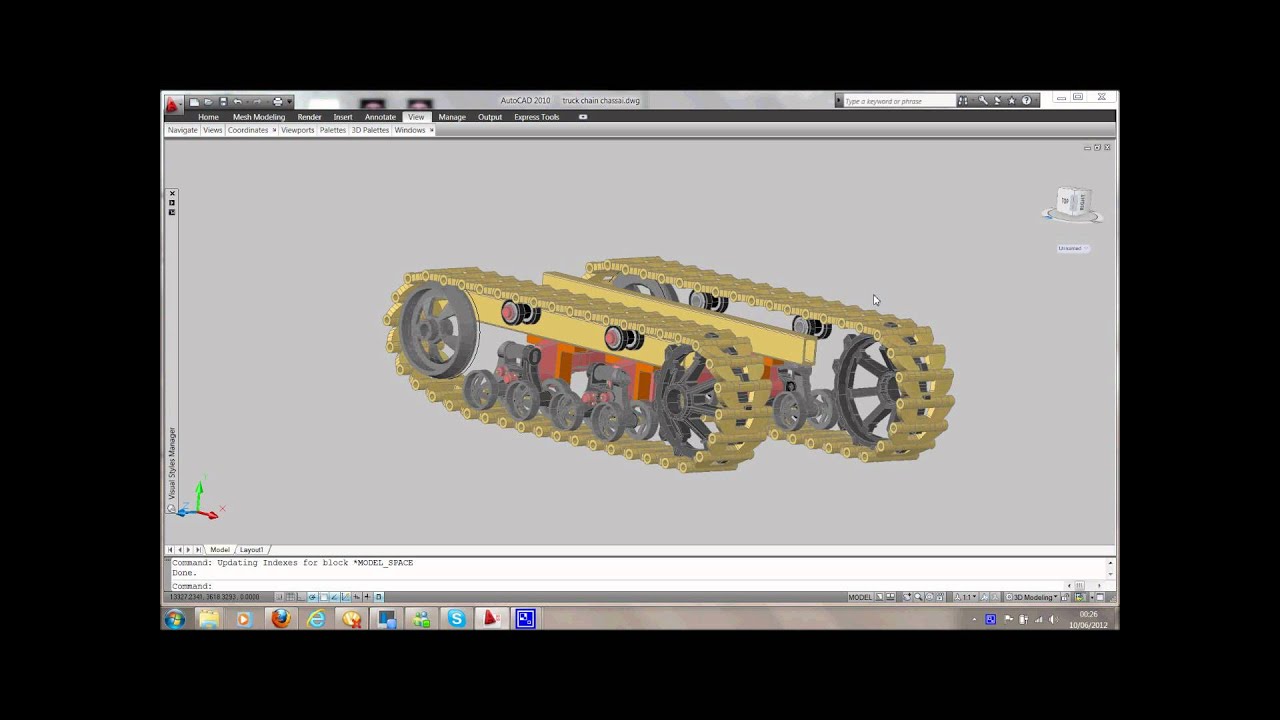Open the Annotate ribbon tab
Viewport: 1280px width, 720px height.
tap(380, 117)
